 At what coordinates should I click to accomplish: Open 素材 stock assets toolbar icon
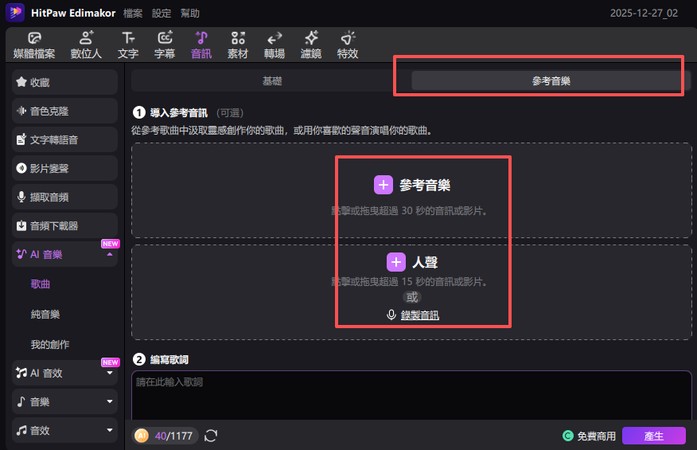click(x=238, y=45)
